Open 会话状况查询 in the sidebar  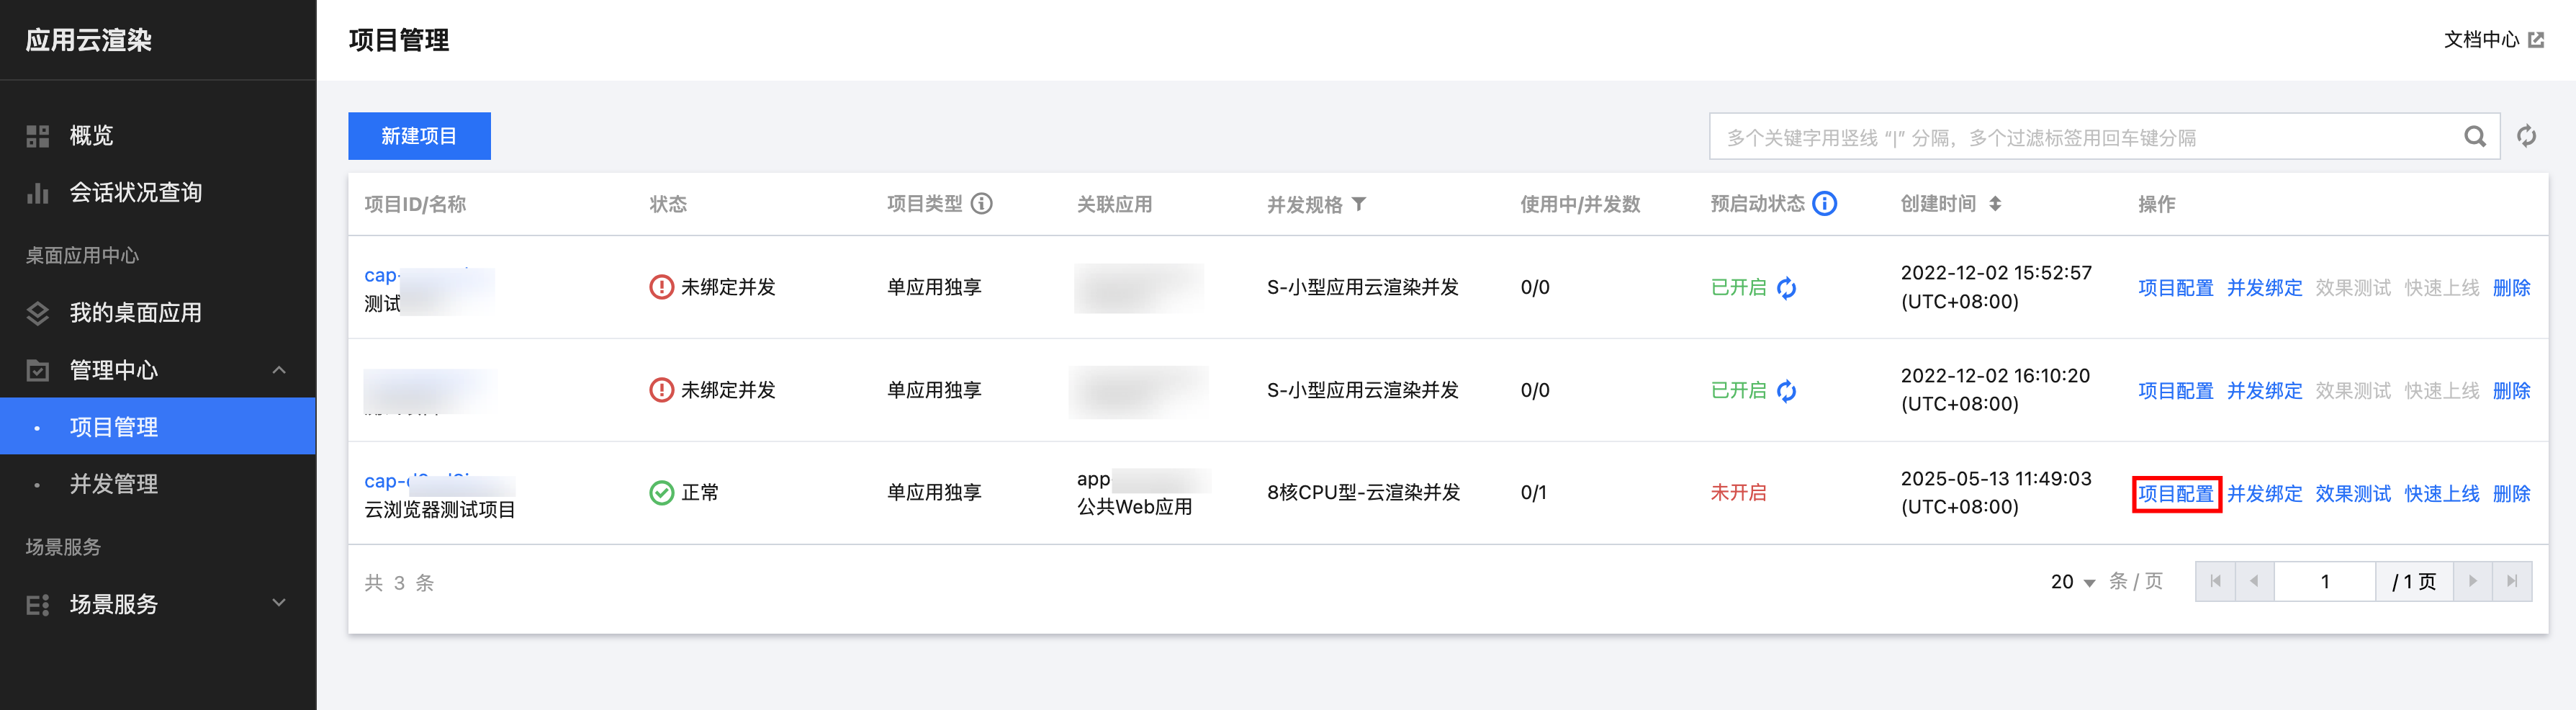point(135,193)
